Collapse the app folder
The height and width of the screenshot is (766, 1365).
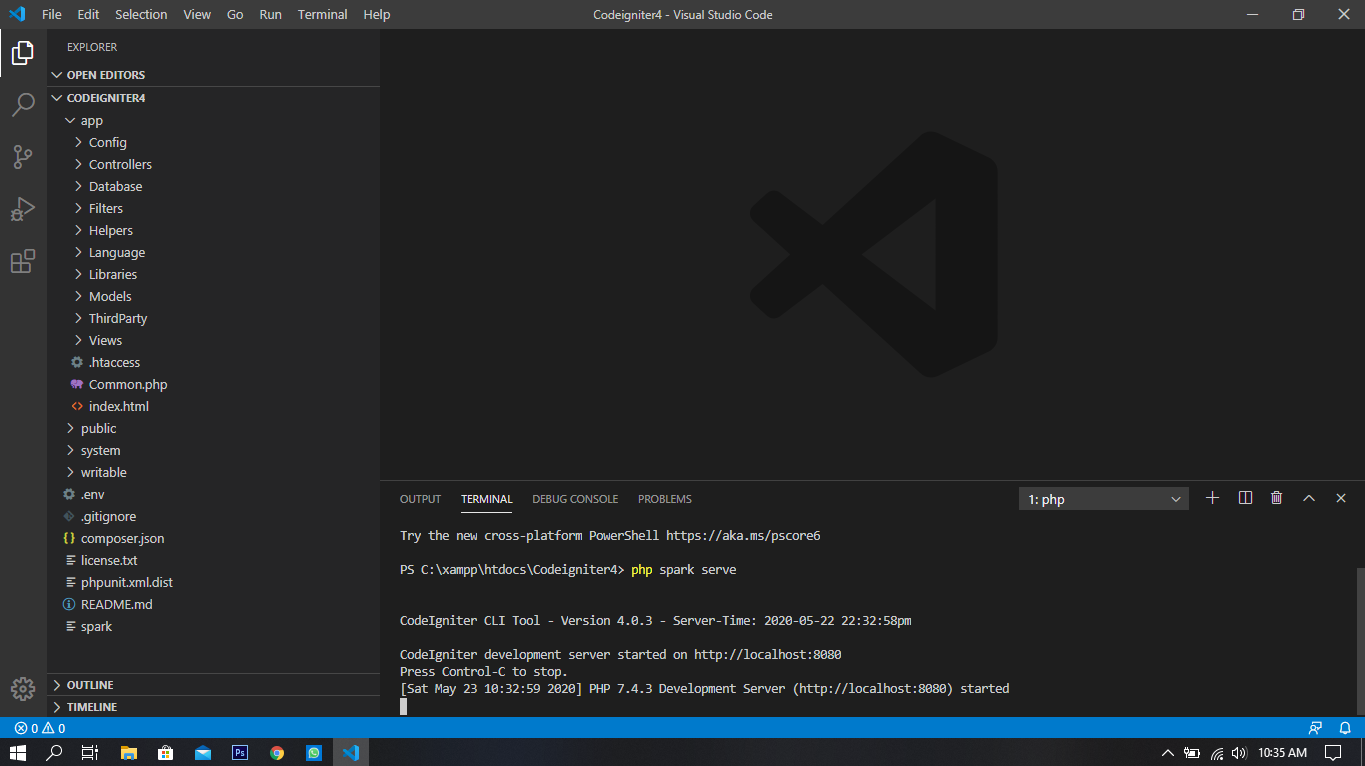[x=213, y=120]
